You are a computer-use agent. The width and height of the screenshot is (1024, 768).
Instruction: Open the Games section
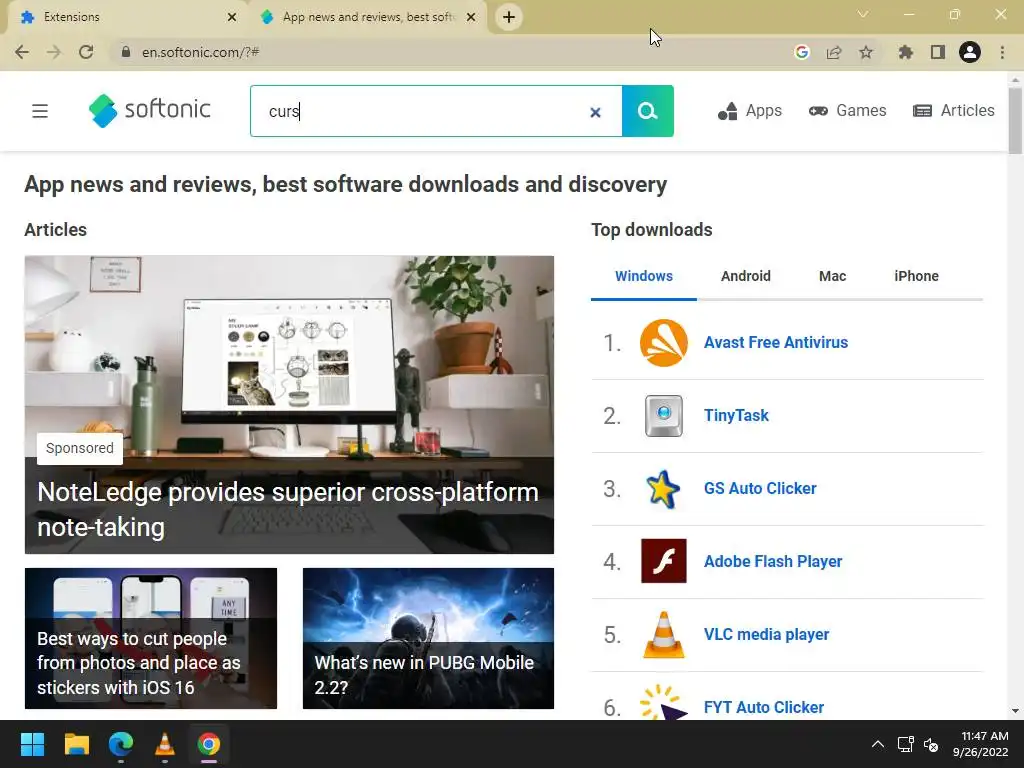(x=847, y=110)
